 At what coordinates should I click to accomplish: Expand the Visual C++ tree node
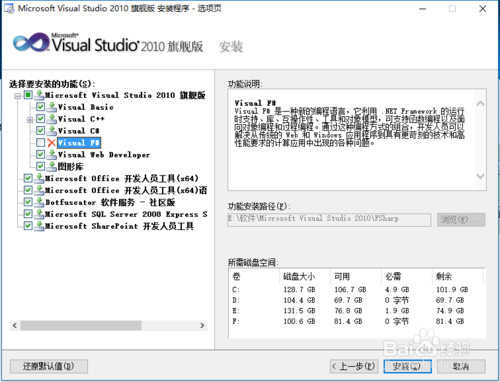[30, 120]
